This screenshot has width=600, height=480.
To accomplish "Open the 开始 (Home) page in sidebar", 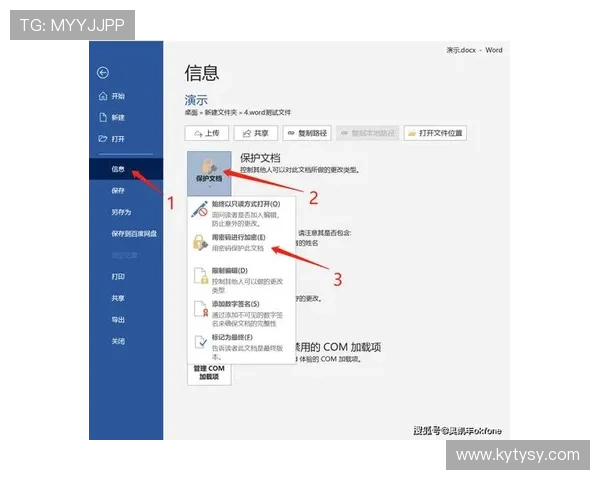I will [126, 96].
